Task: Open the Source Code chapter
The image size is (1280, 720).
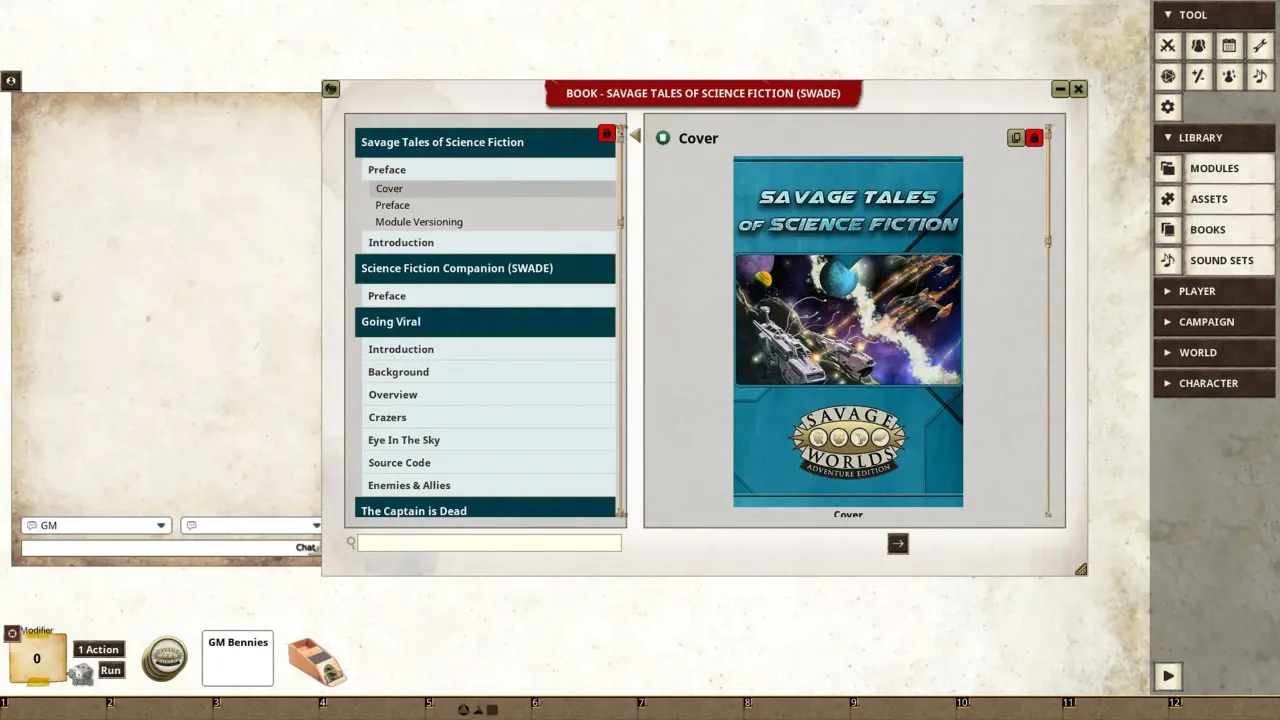Action: pos(488,463)
